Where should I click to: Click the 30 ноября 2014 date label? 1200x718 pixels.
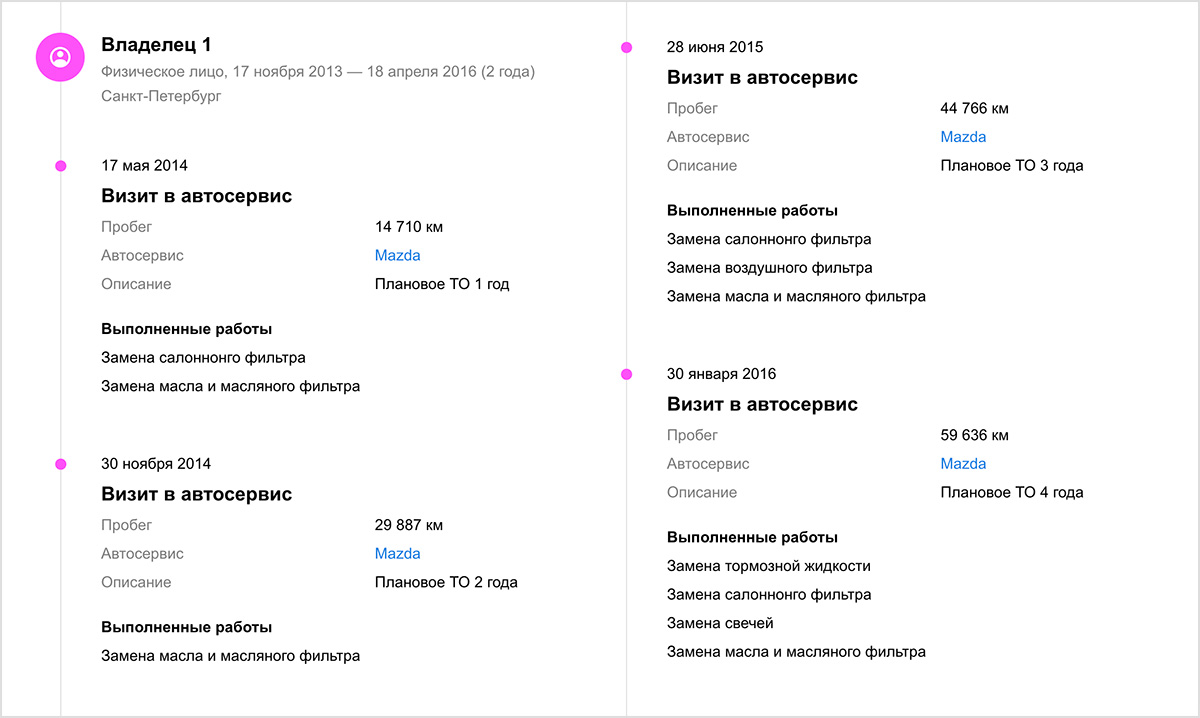click(x=156, y=464)
